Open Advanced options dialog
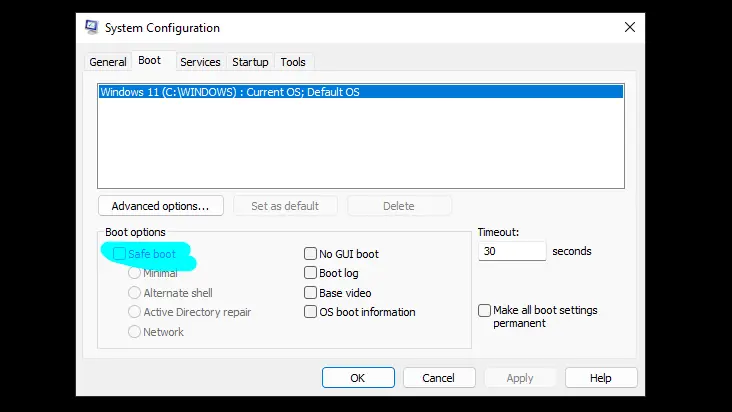The width and height of the screenshot is (732, 412). tap(161, 206)
